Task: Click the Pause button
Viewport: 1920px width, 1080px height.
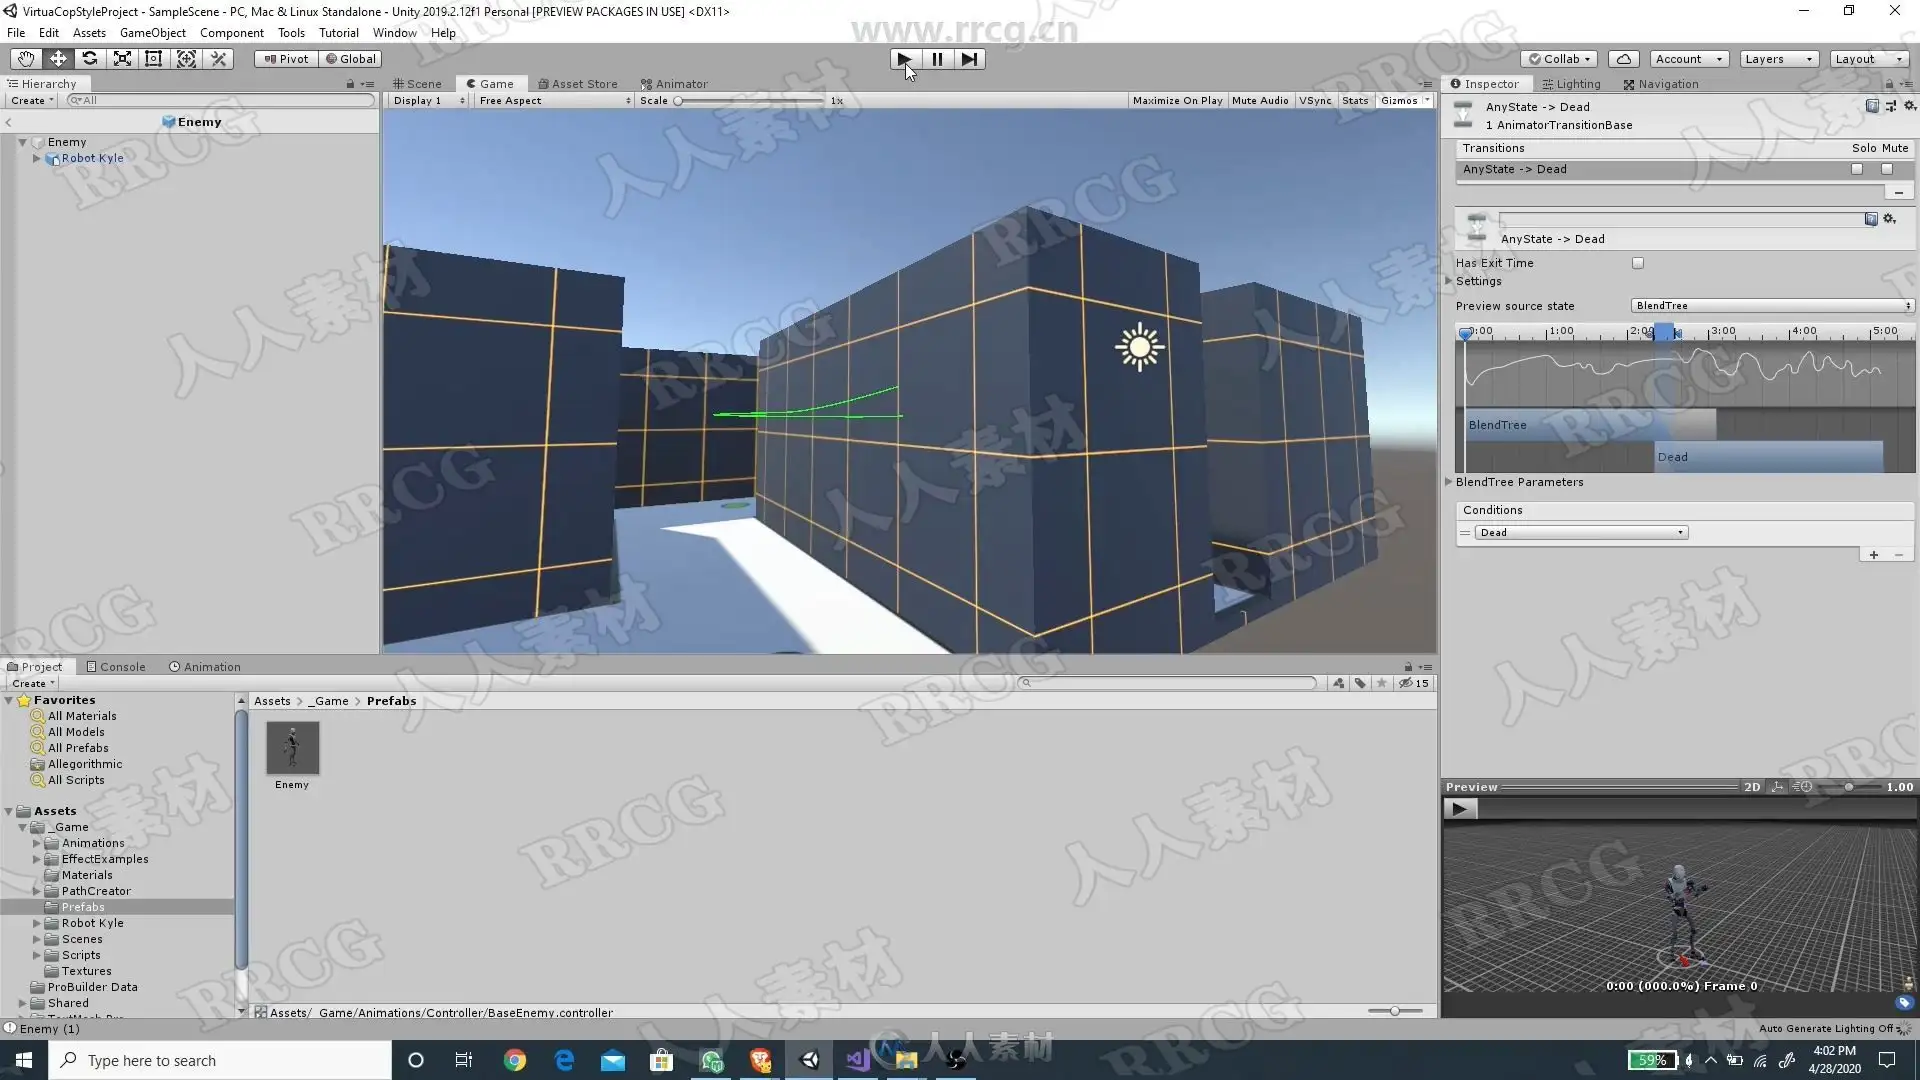Action: [x=937, y=59]
